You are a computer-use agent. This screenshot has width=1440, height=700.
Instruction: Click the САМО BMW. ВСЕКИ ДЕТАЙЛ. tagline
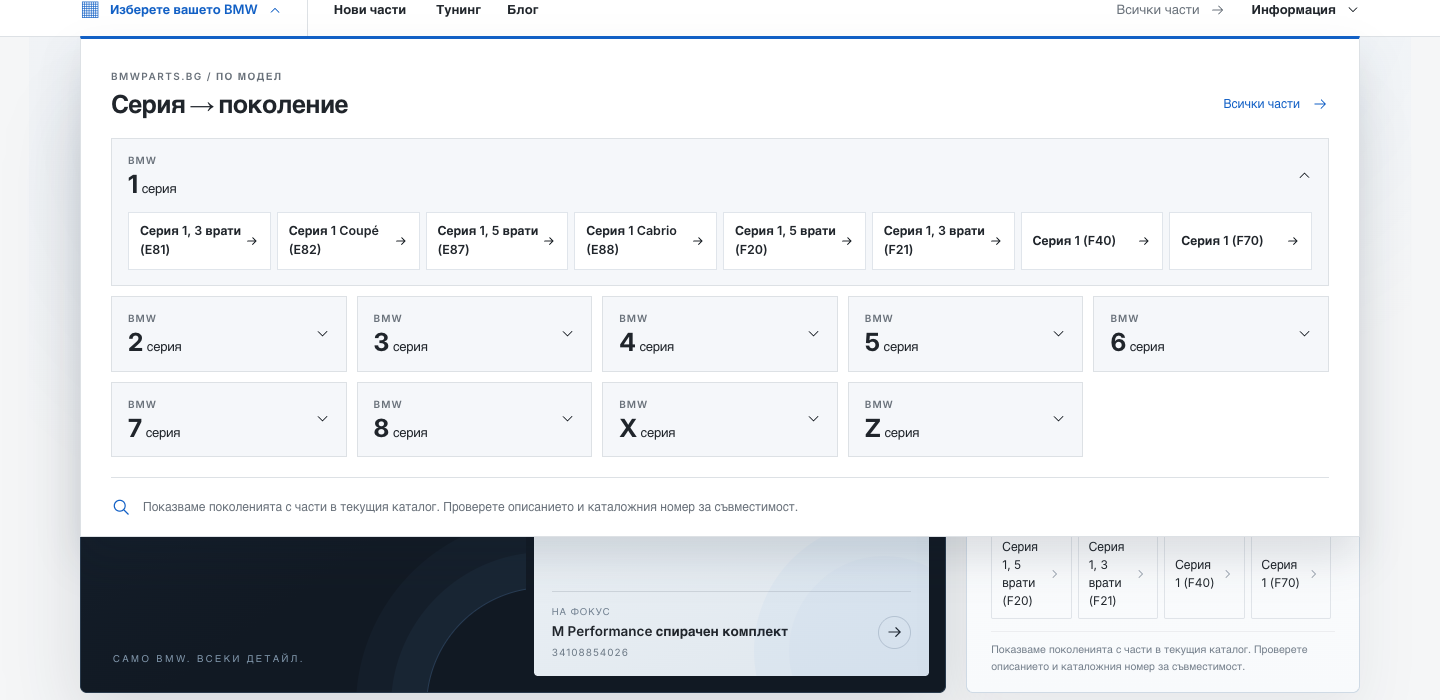(208, 659)
